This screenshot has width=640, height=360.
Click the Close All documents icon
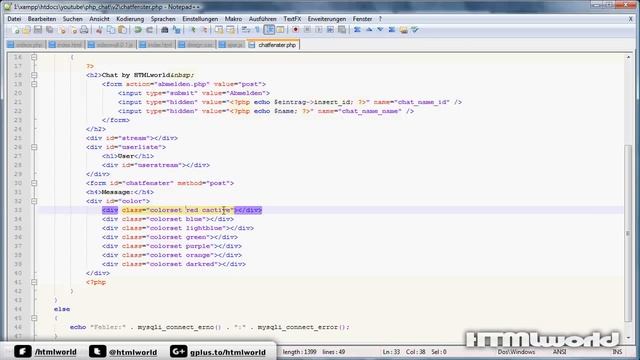(x=73, y=30)
